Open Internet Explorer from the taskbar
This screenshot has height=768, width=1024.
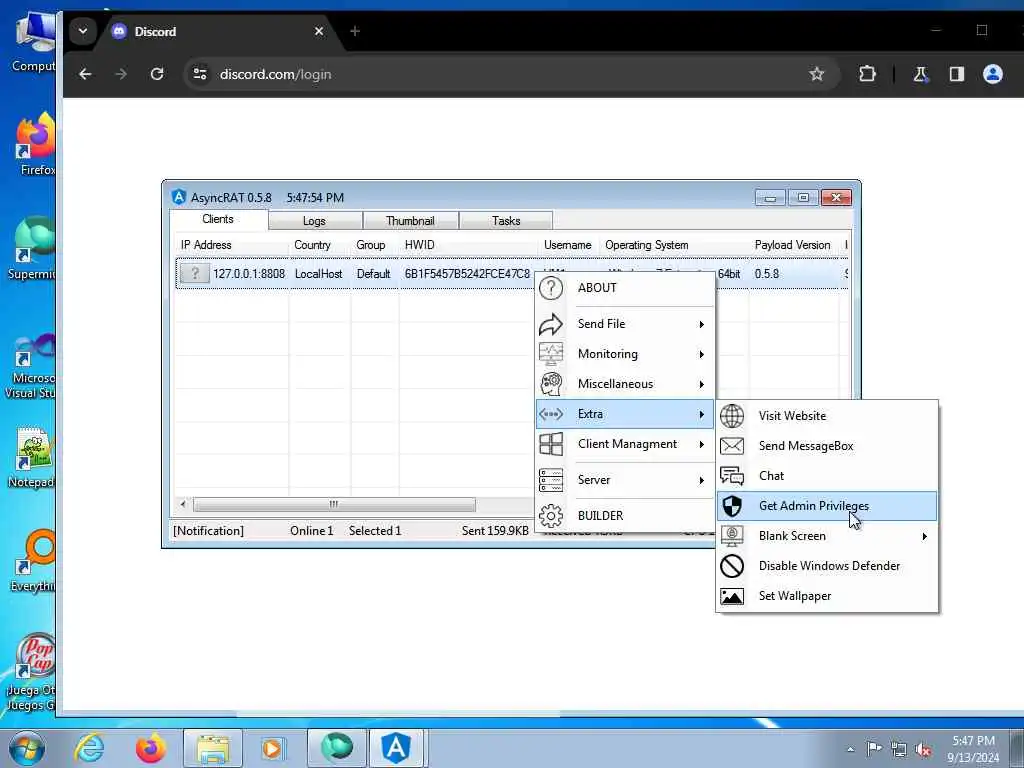(89, 748)
